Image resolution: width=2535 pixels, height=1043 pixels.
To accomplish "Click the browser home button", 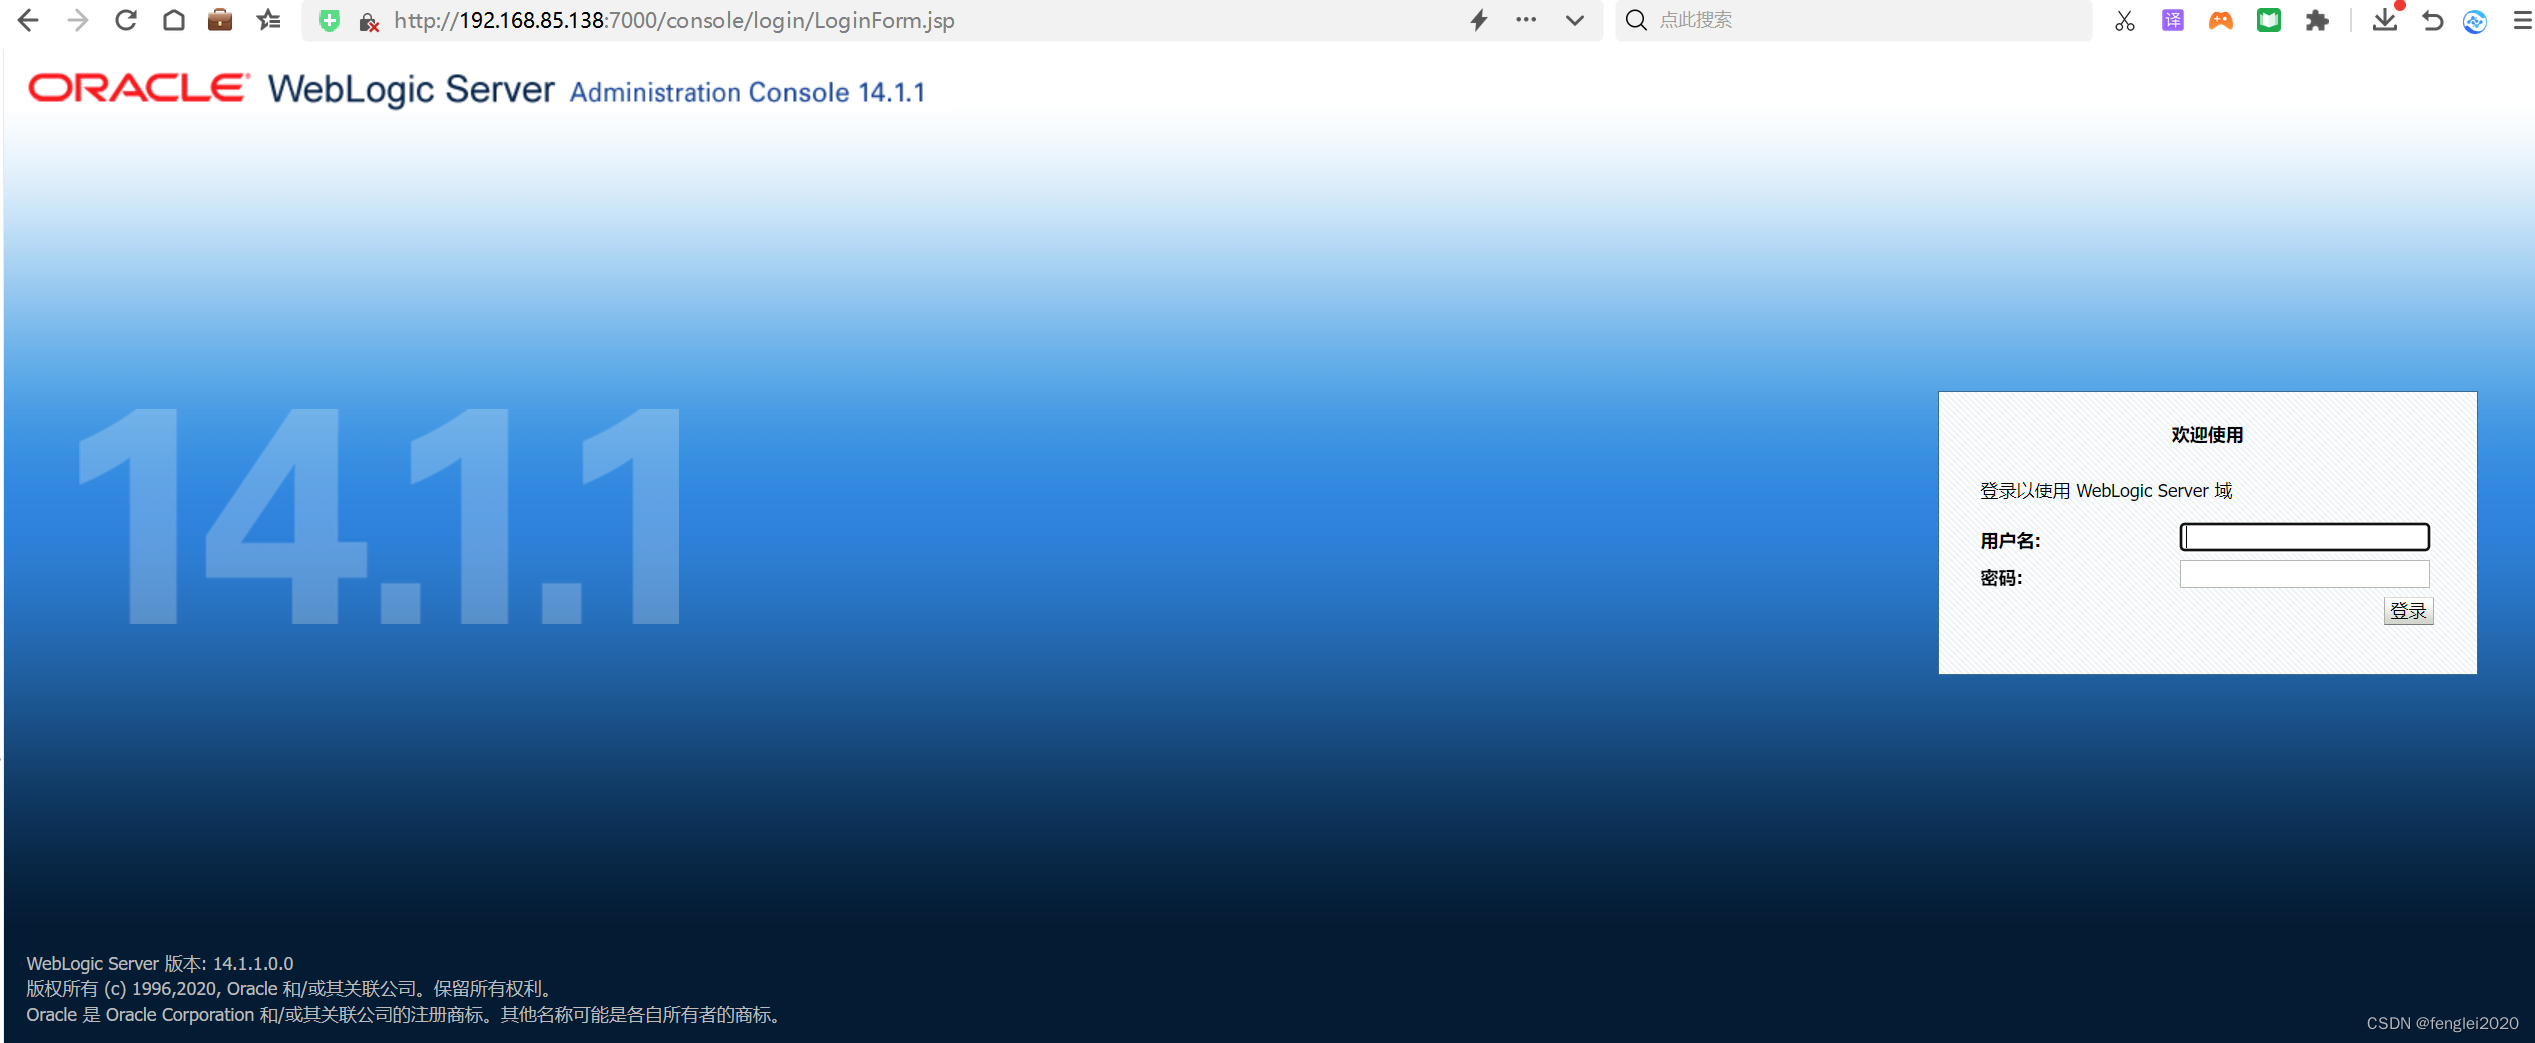I will click(x=172, y=20).
